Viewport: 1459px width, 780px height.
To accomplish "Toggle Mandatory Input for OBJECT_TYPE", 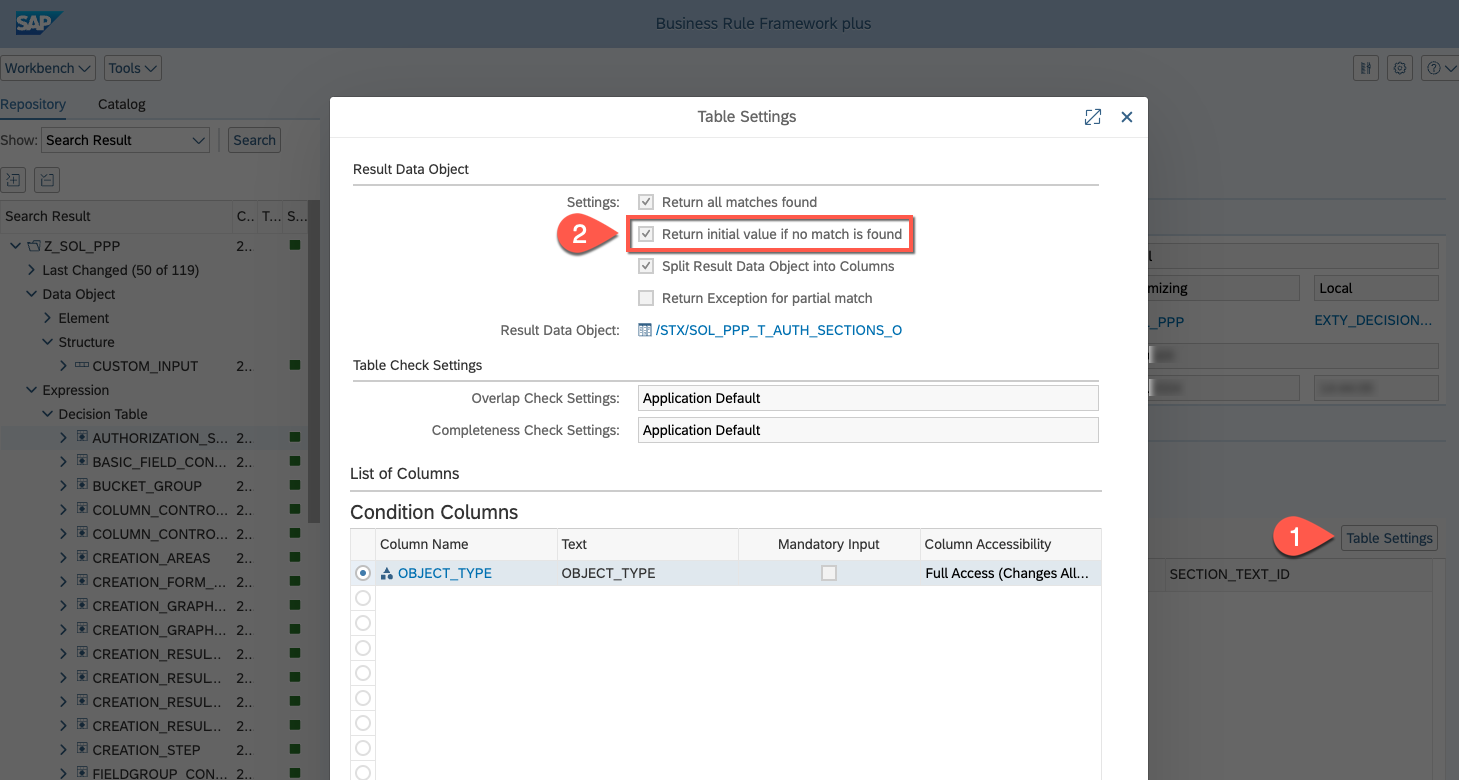I will [828, 573].
